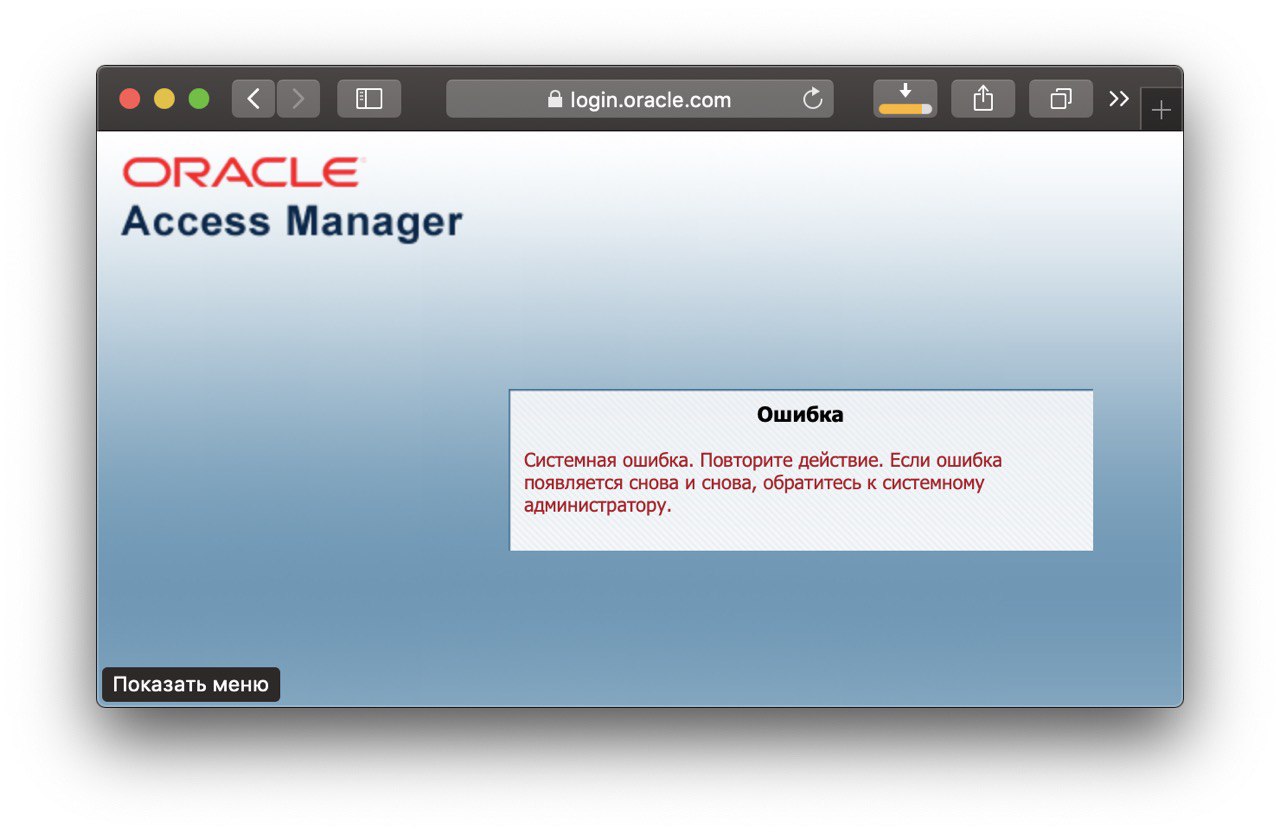The width and height of the screenshot is (1280, 835).
Task: Go back with the Safari back arrow
Action: click(253, 99)
